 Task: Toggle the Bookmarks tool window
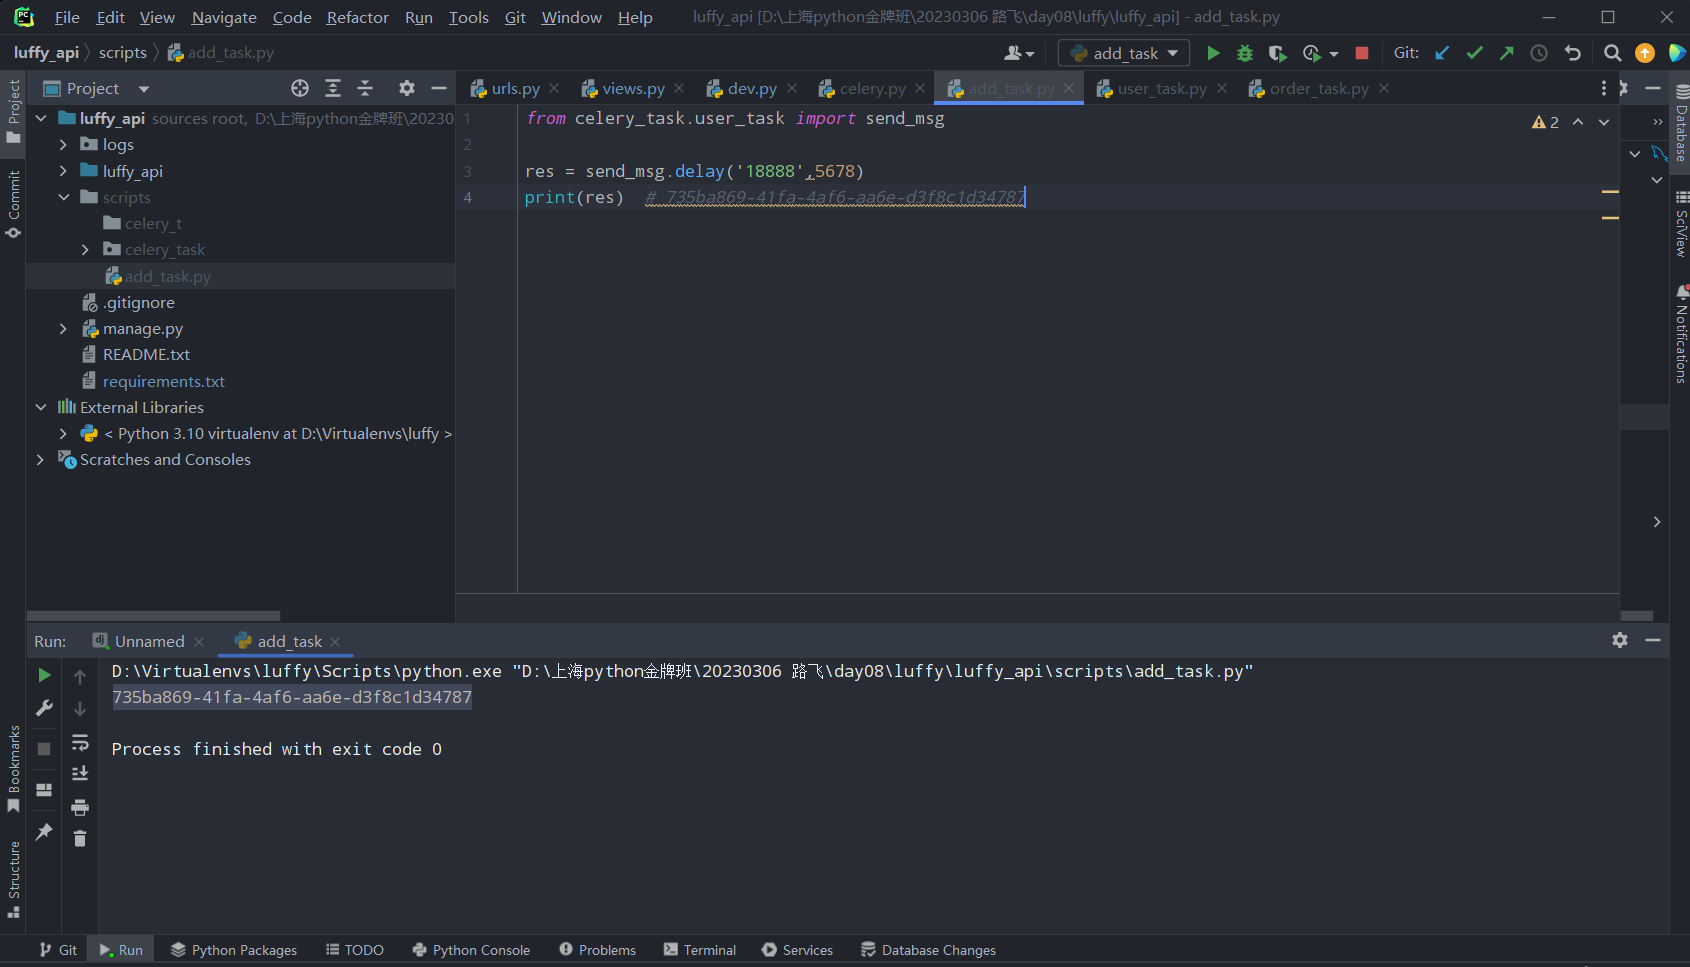pos(13,768)
